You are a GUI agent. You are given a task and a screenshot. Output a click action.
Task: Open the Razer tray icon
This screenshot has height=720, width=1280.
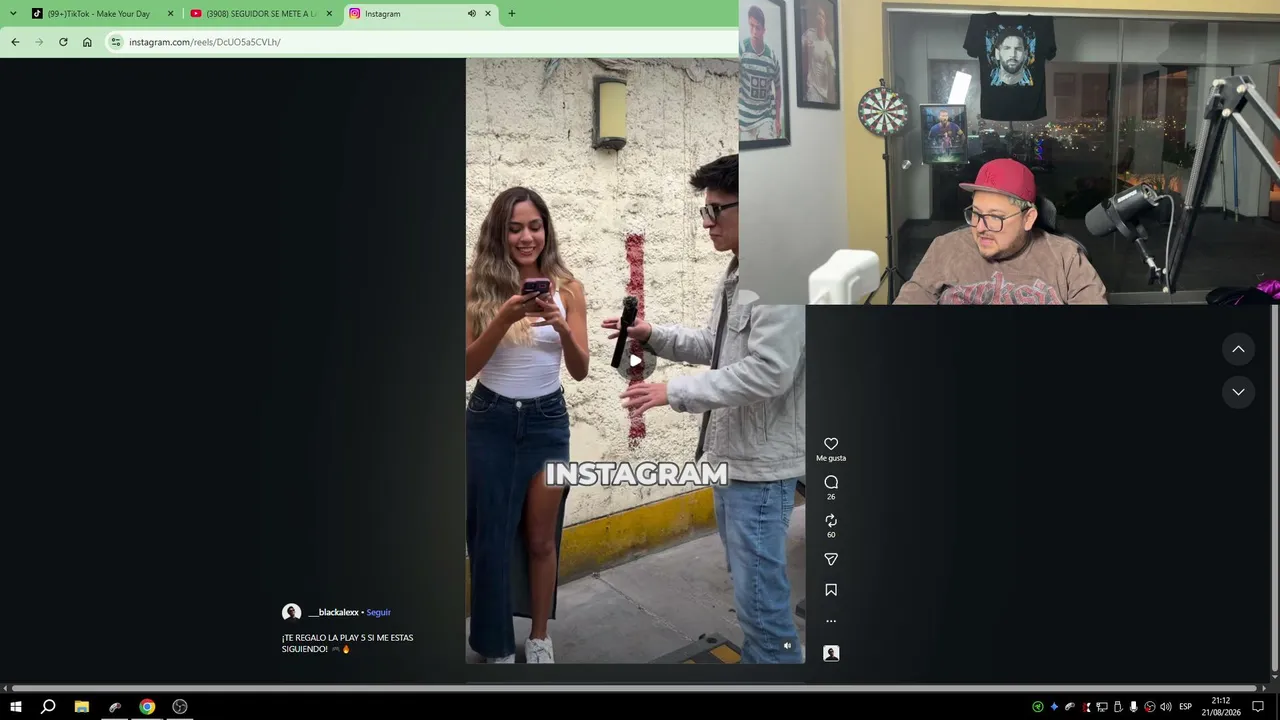coord(1038,707)
